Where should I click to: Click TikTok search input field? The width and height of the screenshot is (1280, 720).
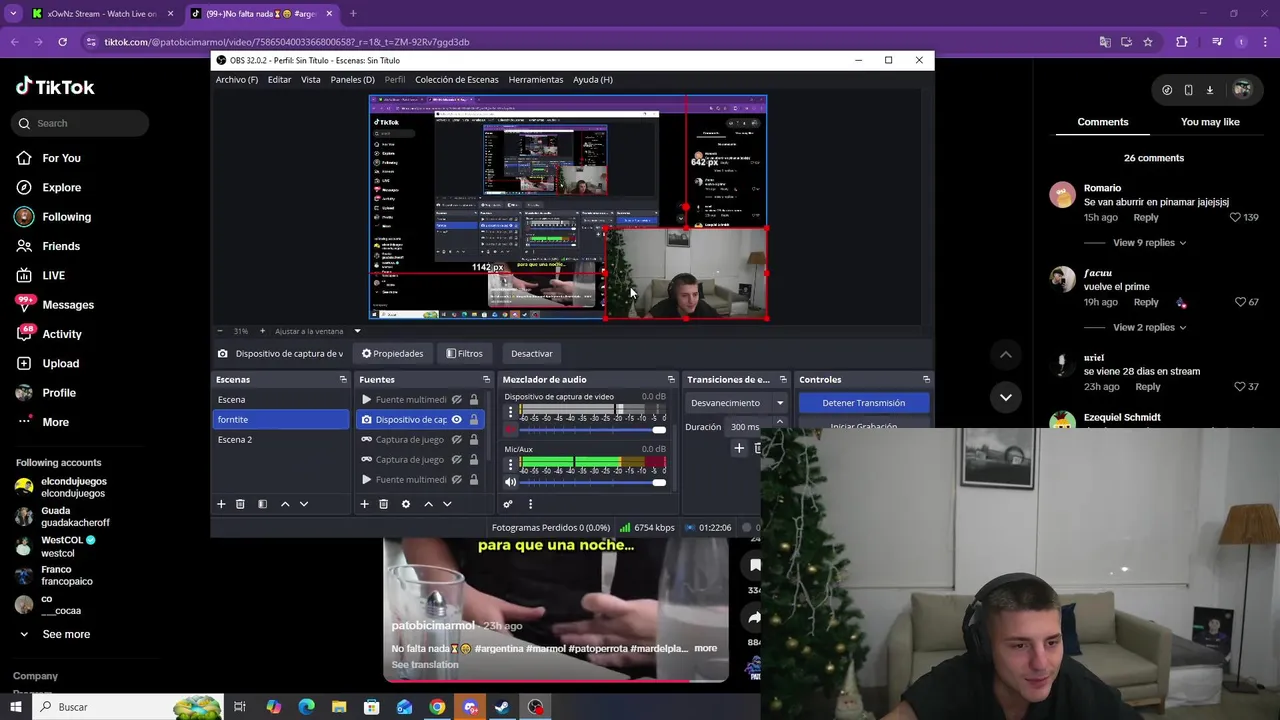tap(81, 123)
